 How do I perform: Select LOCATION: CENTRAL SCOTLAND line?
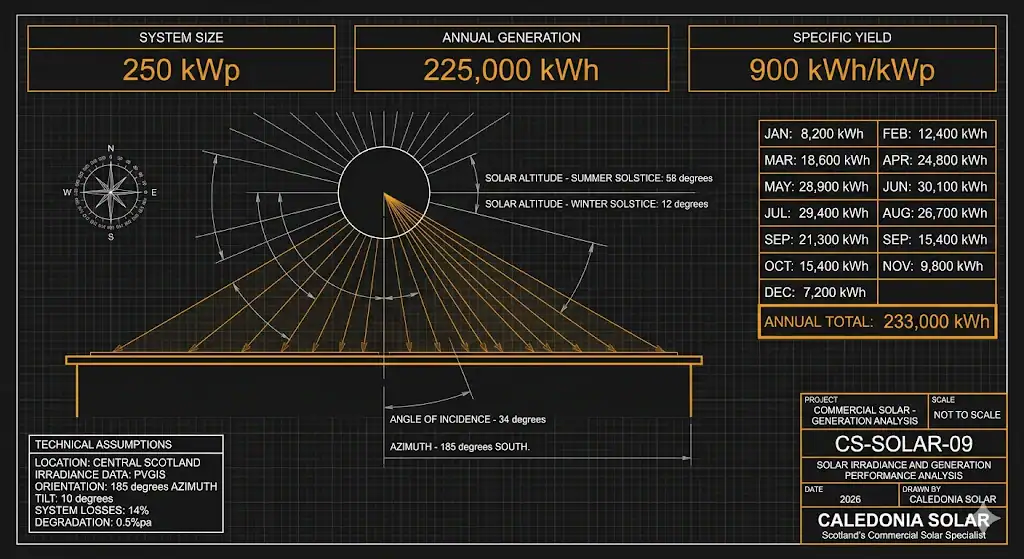point(118,463)
